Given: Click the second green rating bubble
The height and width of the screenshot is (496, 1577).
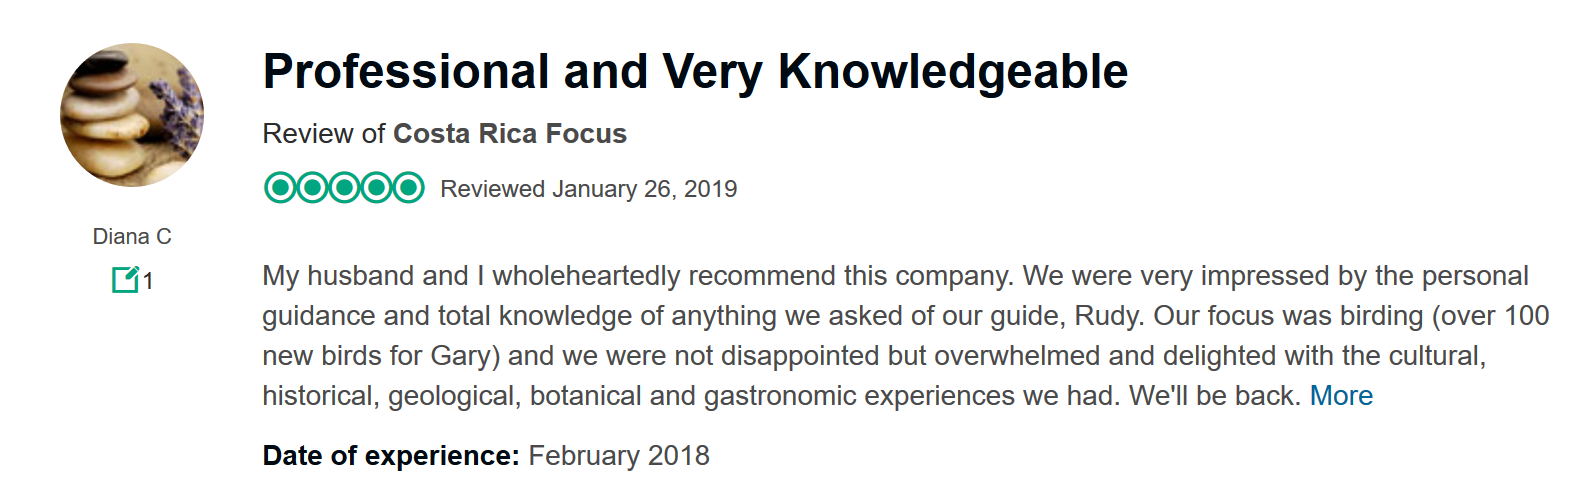Looking at the screenshot, I should (x=312, y=187).
